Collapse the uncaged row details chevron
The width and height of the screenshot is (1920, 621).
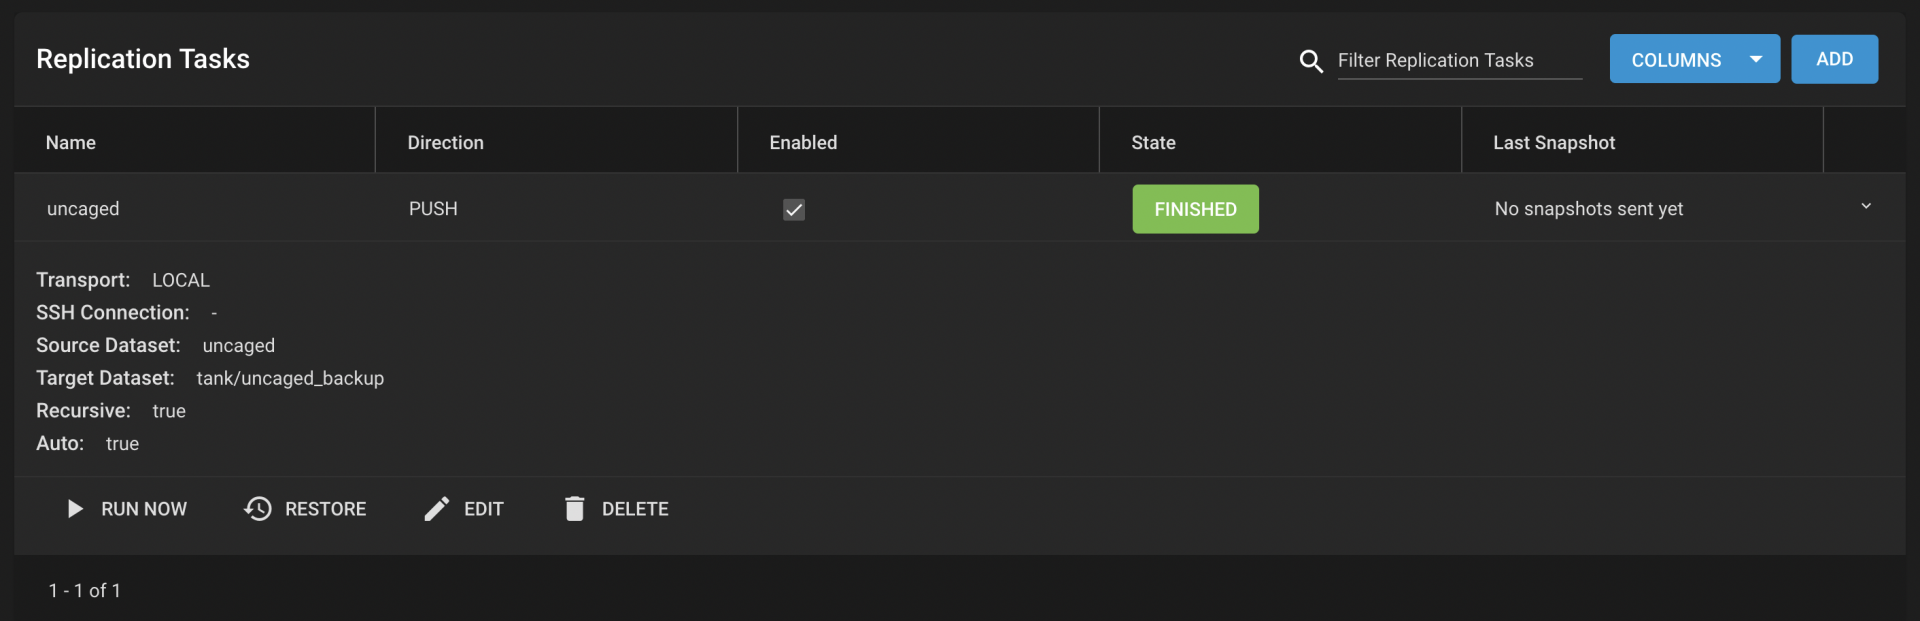pos(1865,206)
